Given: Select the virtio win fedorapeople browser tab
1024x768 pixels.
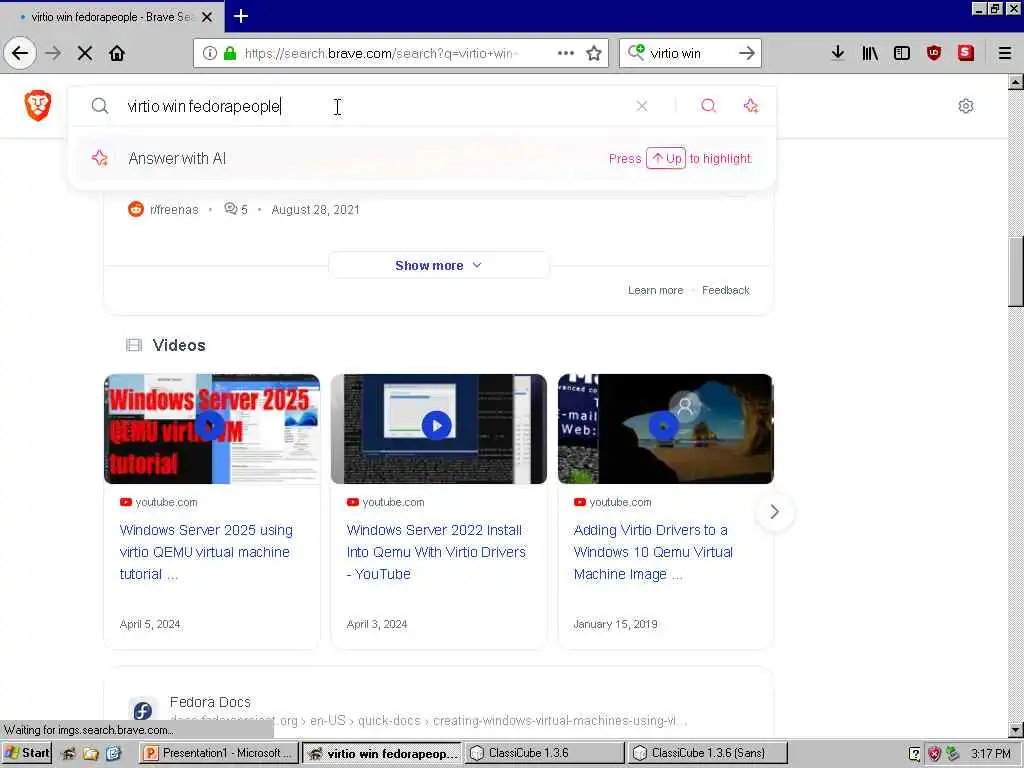Looking at the screenshot, I should 111,17.
